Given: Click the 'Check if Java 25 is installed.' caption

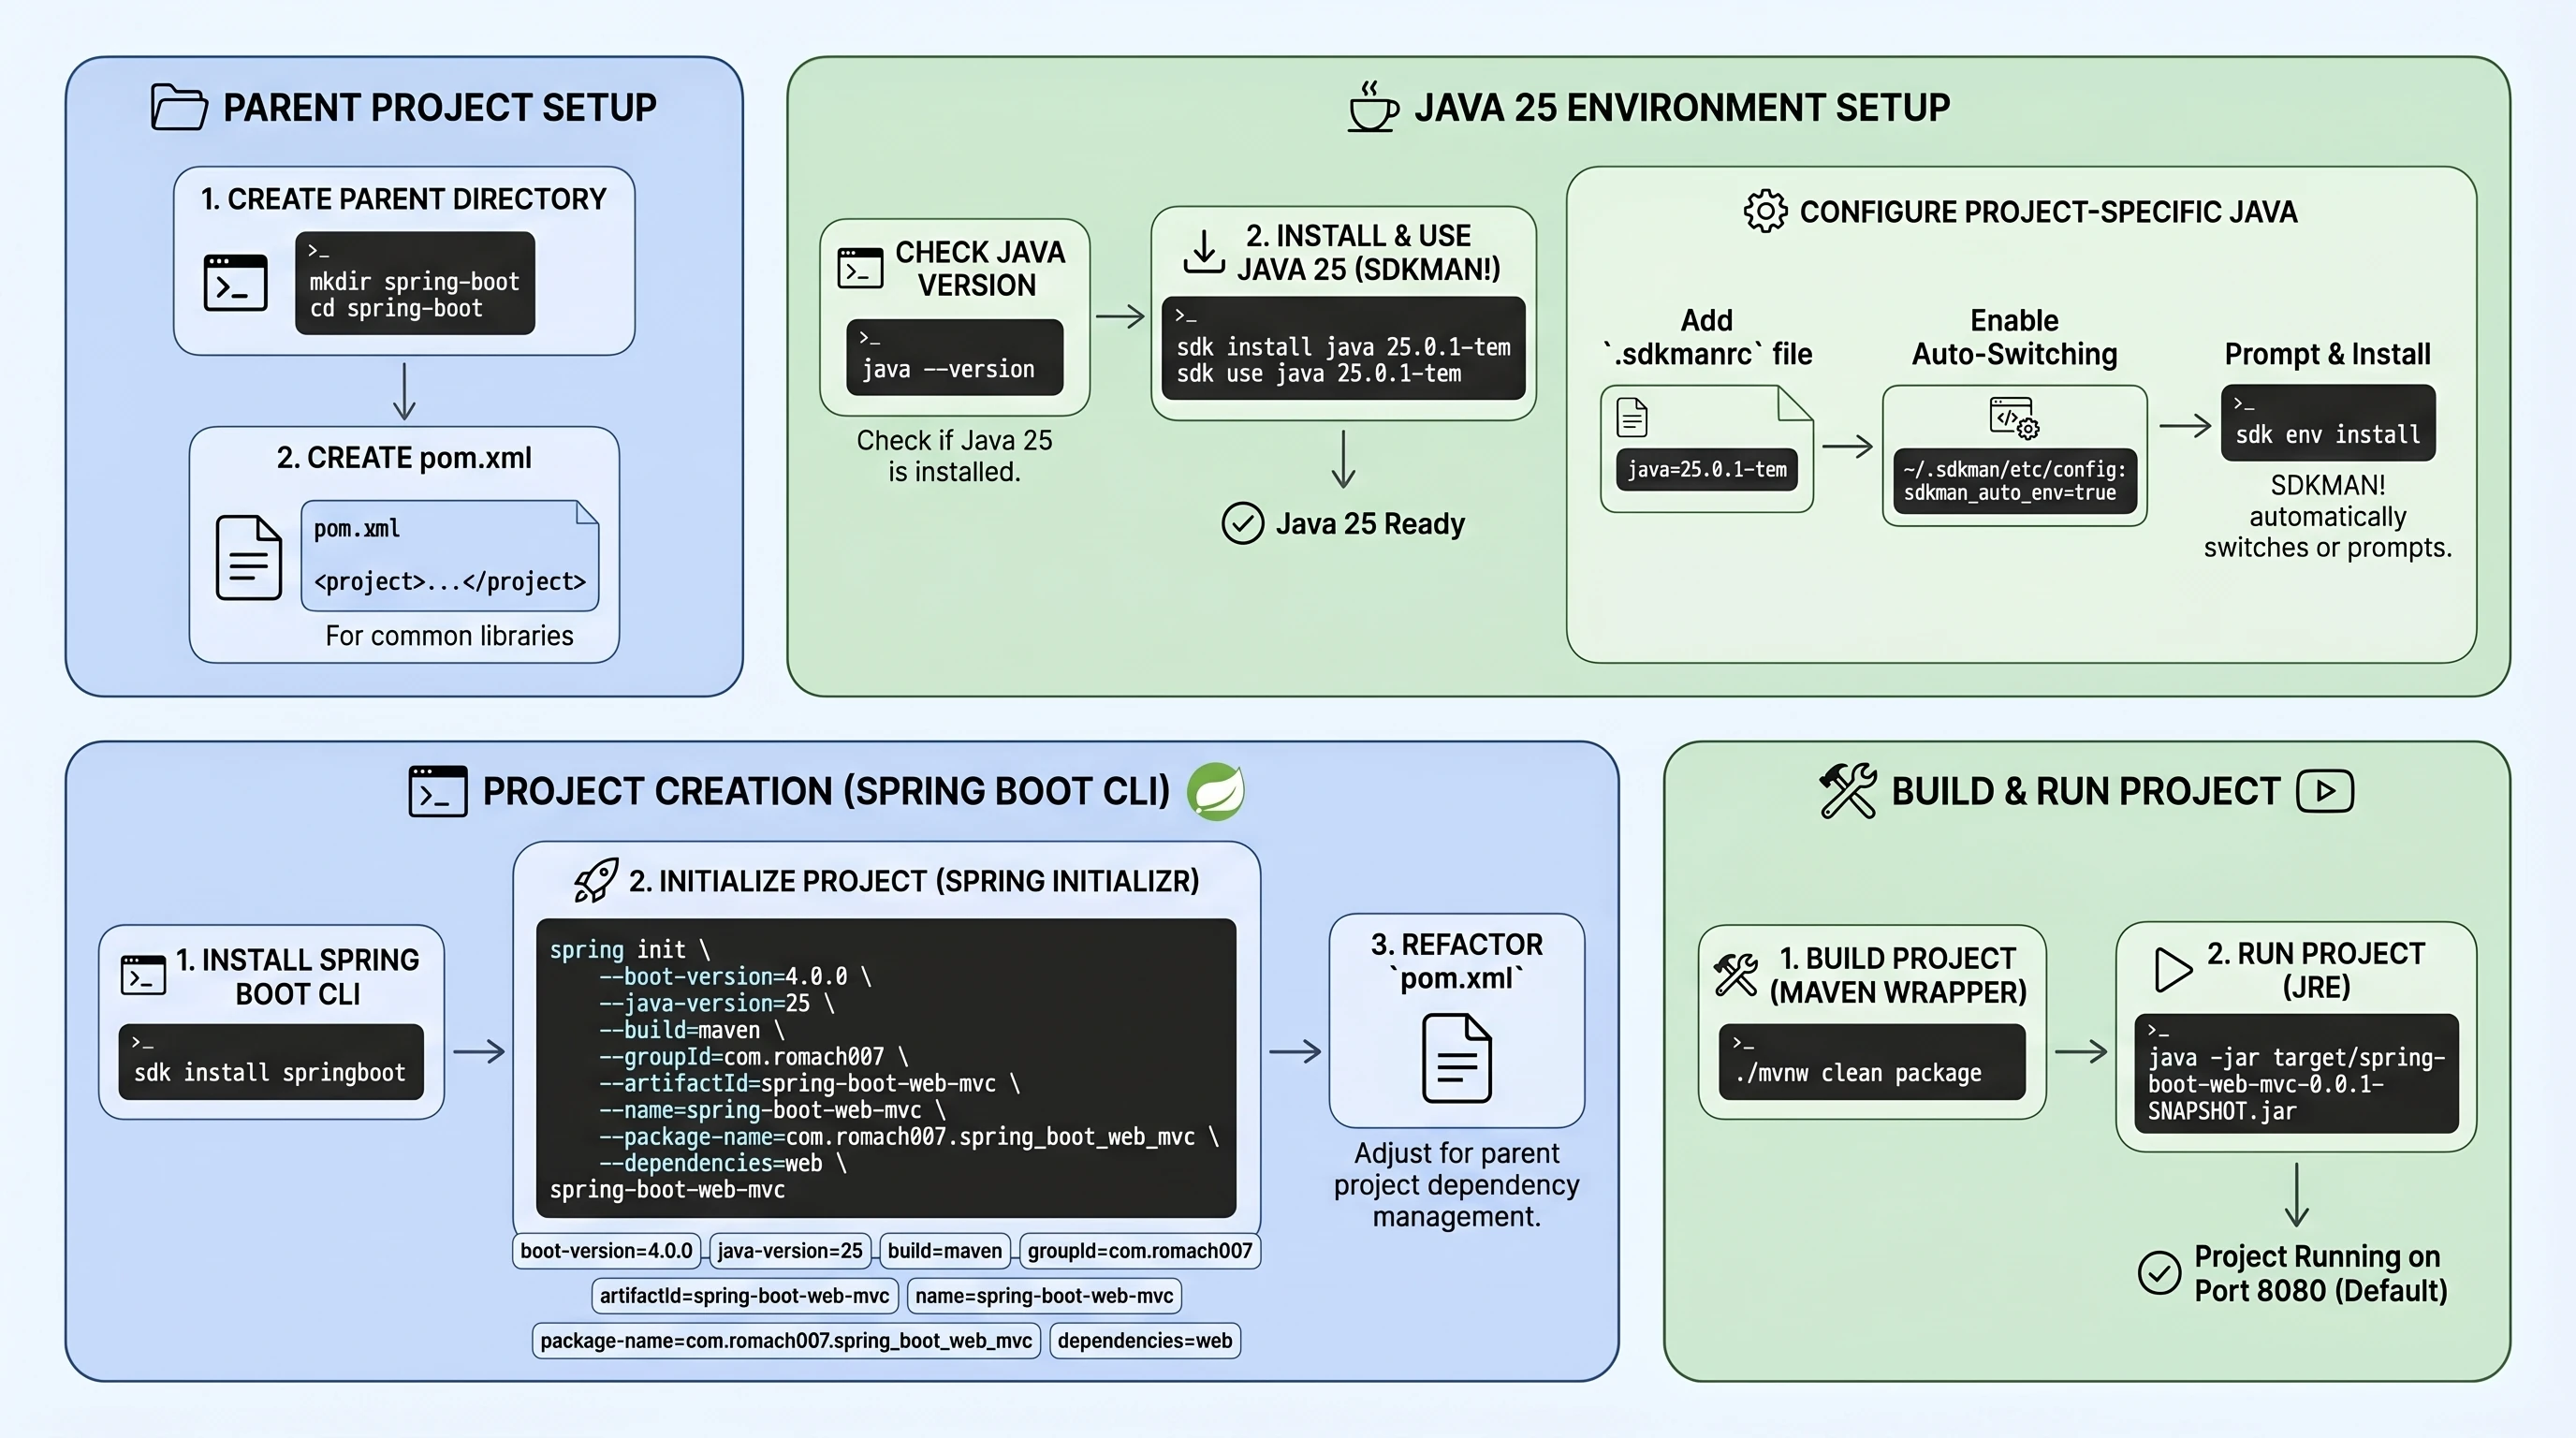Looking at the screenshot, I should pos(954,456).
